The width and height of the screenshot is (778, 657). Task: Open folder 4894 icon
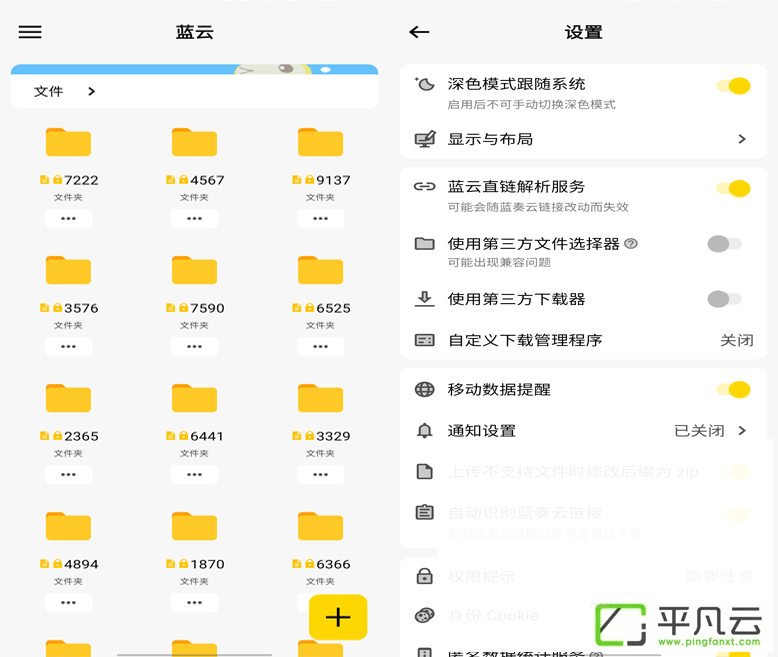(x=68, y=526)
